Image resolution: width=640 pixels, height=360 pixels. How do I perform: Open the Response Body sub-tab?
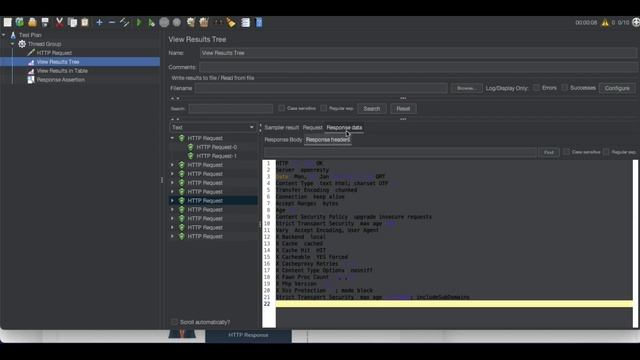point(283,140)
